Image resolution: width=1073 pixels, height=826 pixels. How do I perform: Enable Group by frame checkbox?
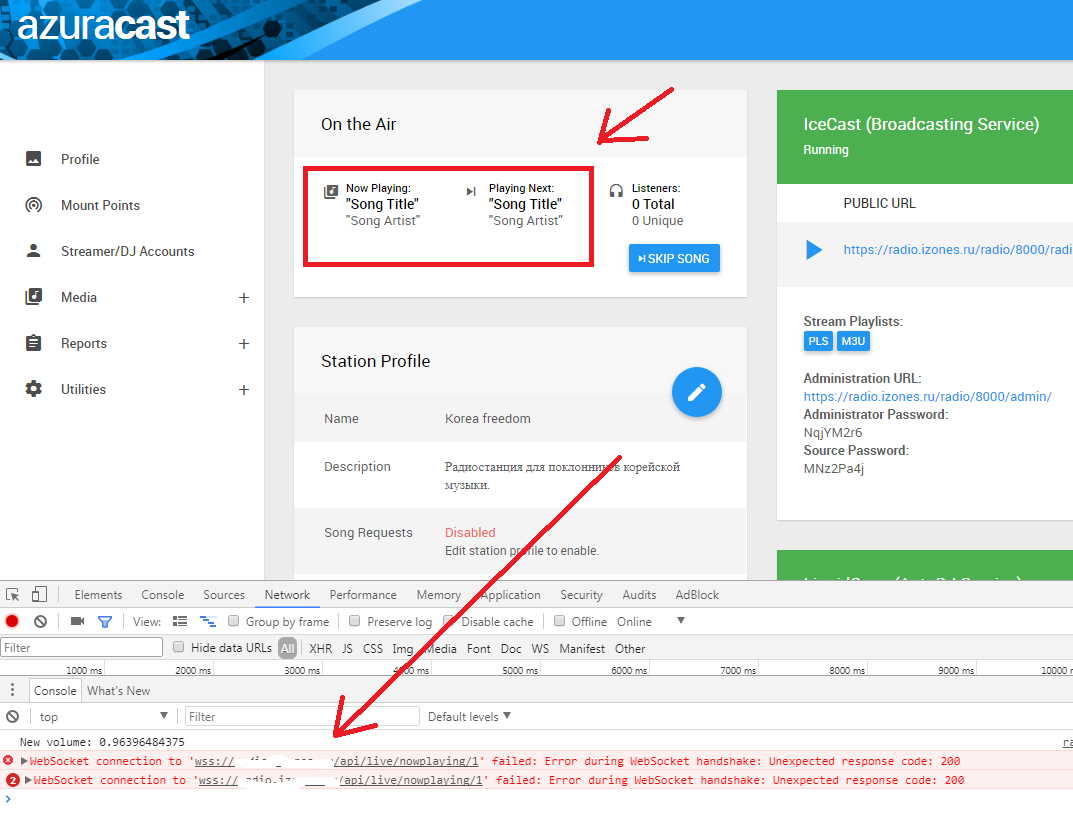233,621
